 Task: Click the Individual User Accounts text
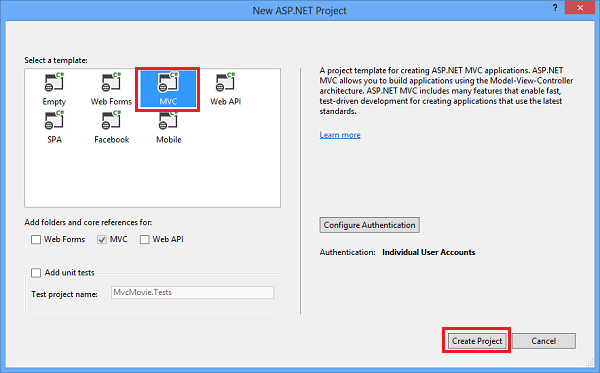click(x=429, y=252)
